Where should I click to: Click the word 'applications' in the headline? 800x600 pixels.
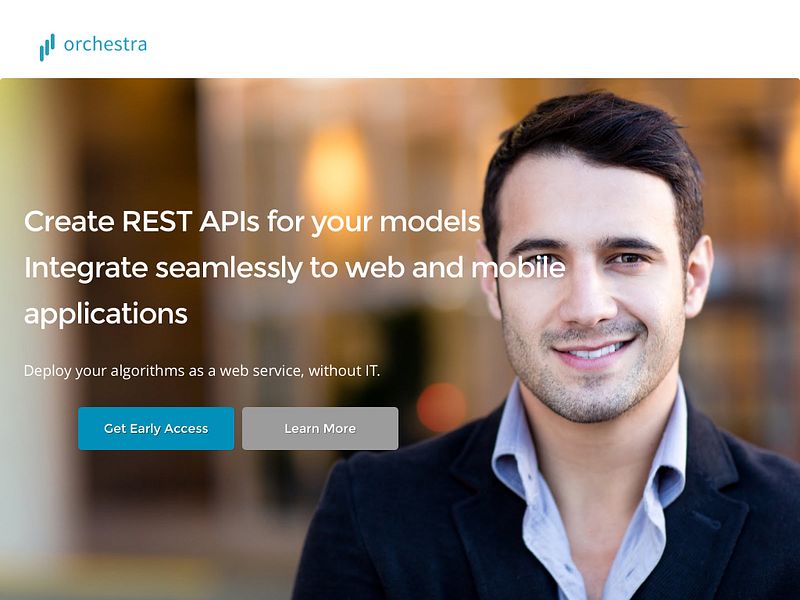(x=106, y=314)
